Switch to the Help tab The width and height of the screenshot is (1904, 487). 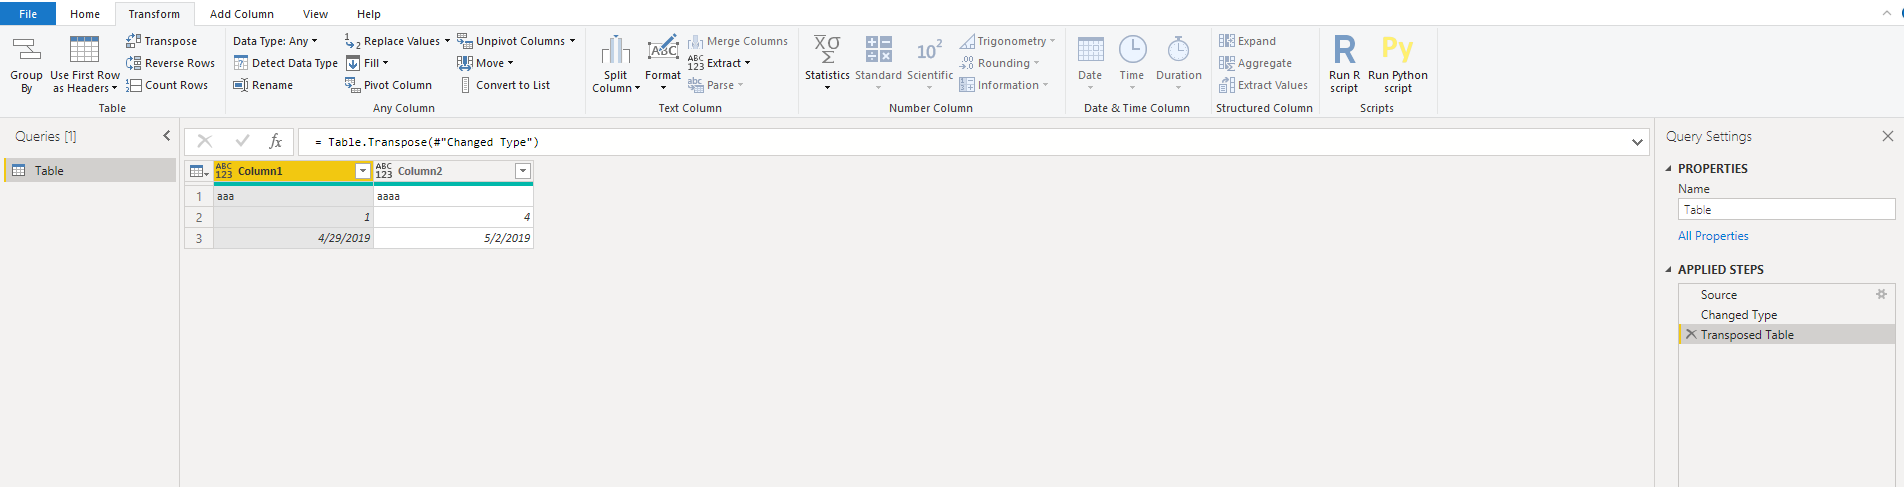coord(369,14)
